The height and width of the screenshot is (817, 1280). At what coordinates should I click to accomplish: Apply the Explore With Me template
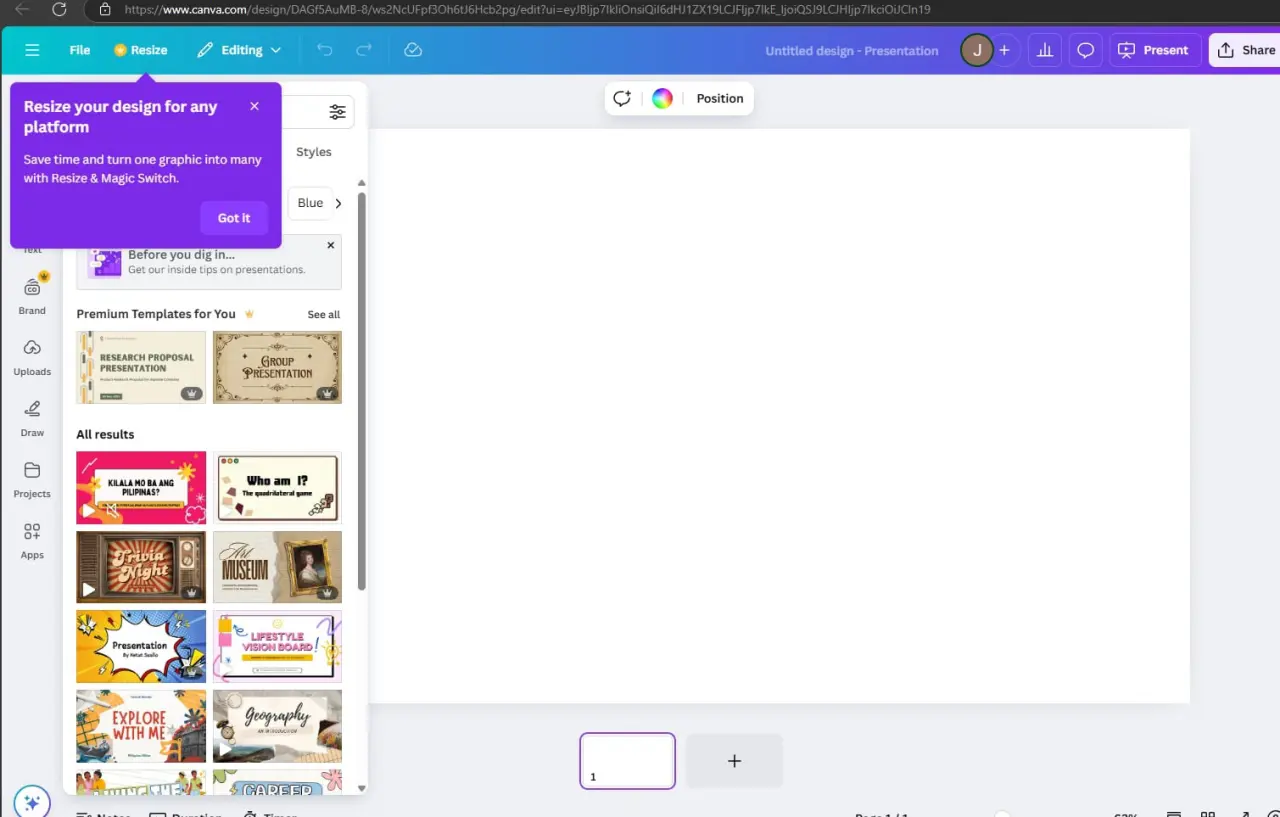coord(141,726)
